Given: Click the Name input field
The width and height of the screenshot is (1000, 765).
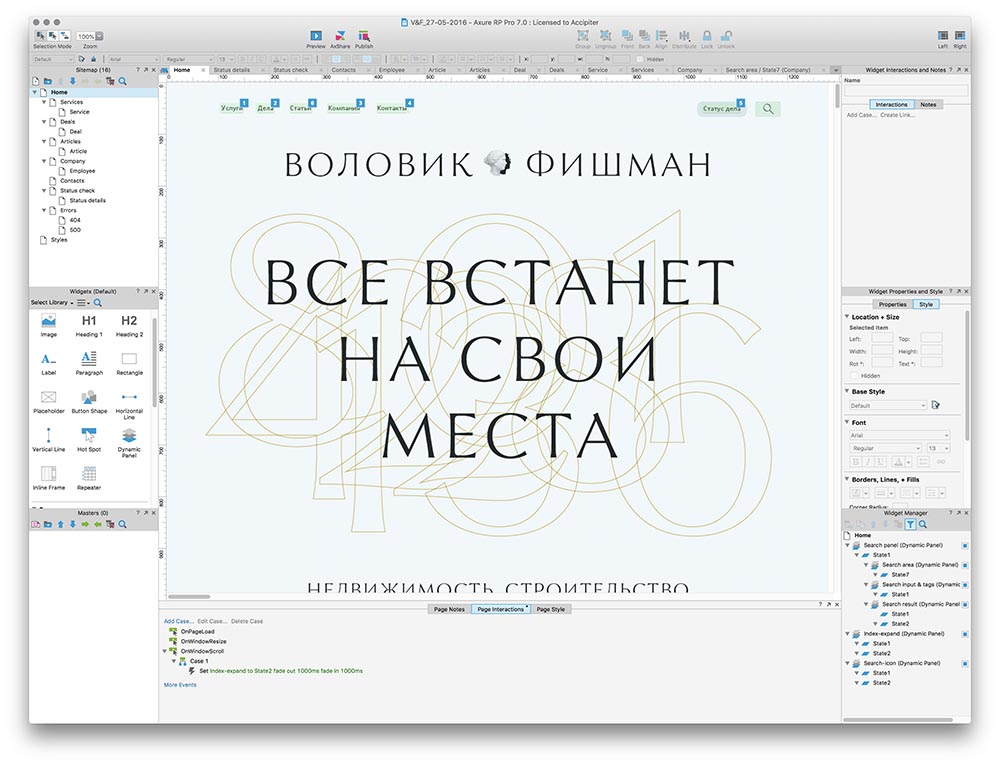Looking at the screenshot, I should coord(905,90).
